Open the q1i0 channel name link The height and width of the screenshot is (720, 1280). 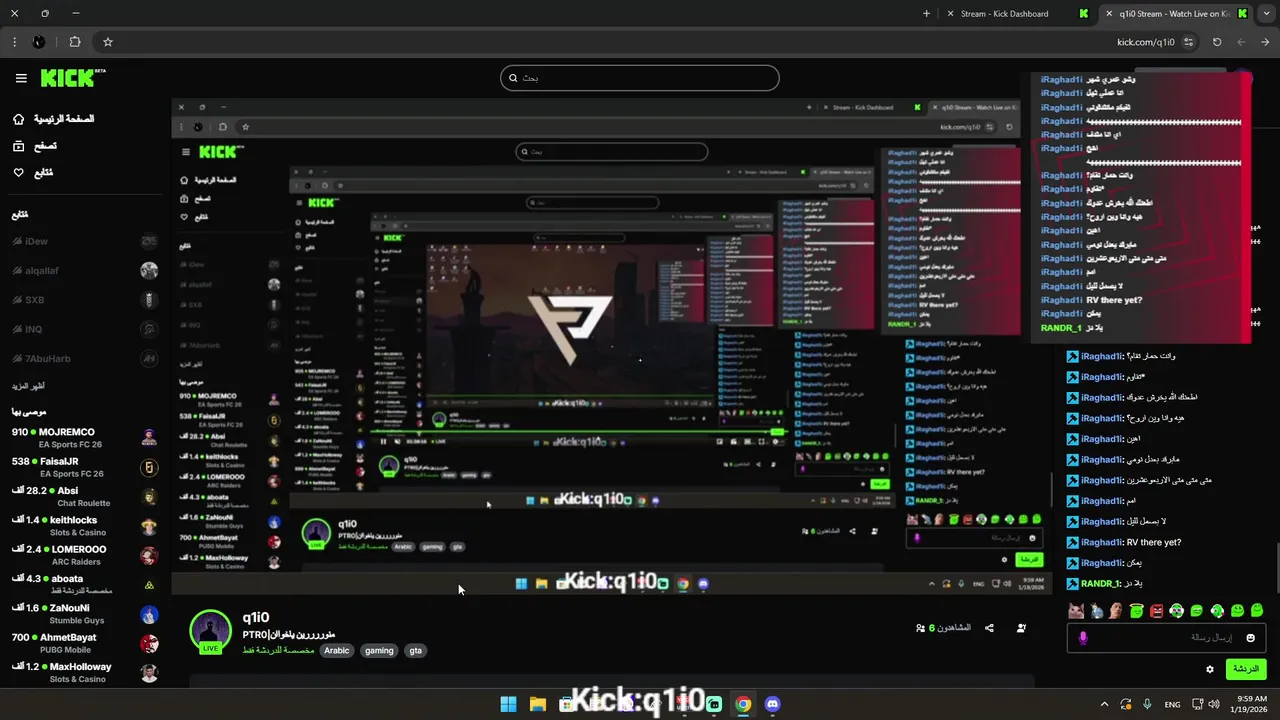[x=256, y=618]
